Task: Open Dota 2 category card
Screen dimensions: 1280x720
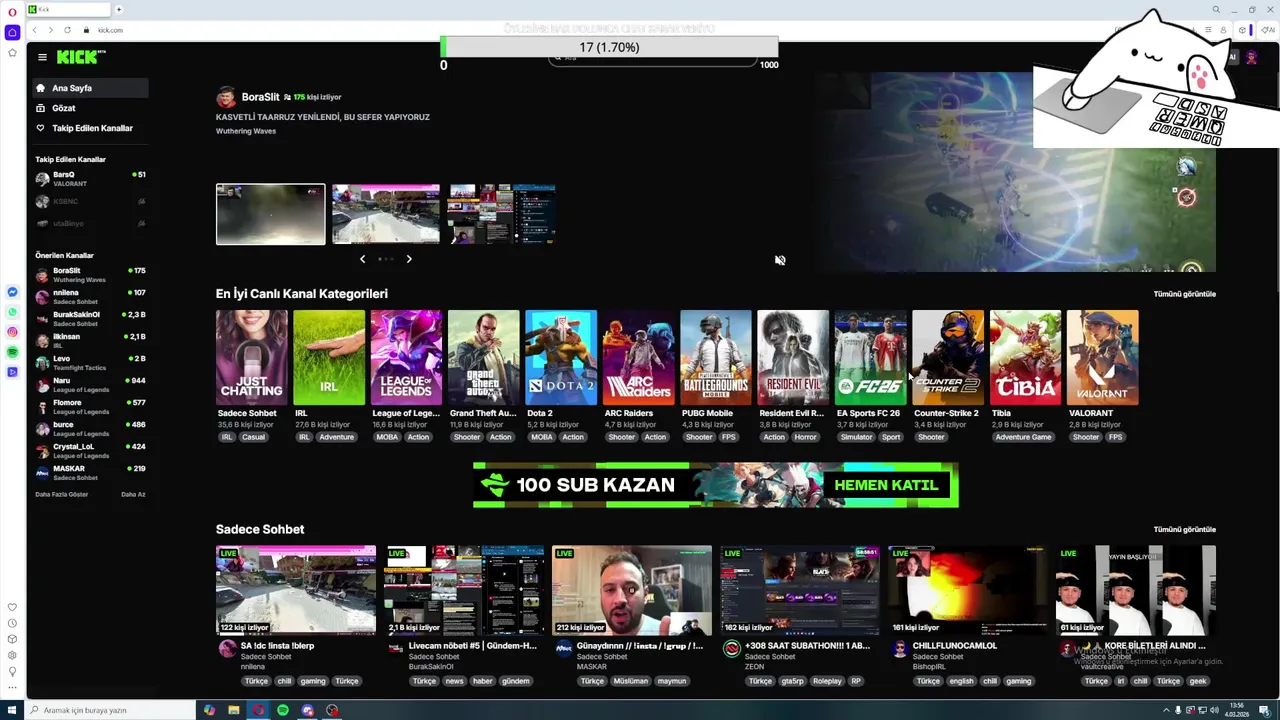Action: pyautogui.click(x=561, y=357)
